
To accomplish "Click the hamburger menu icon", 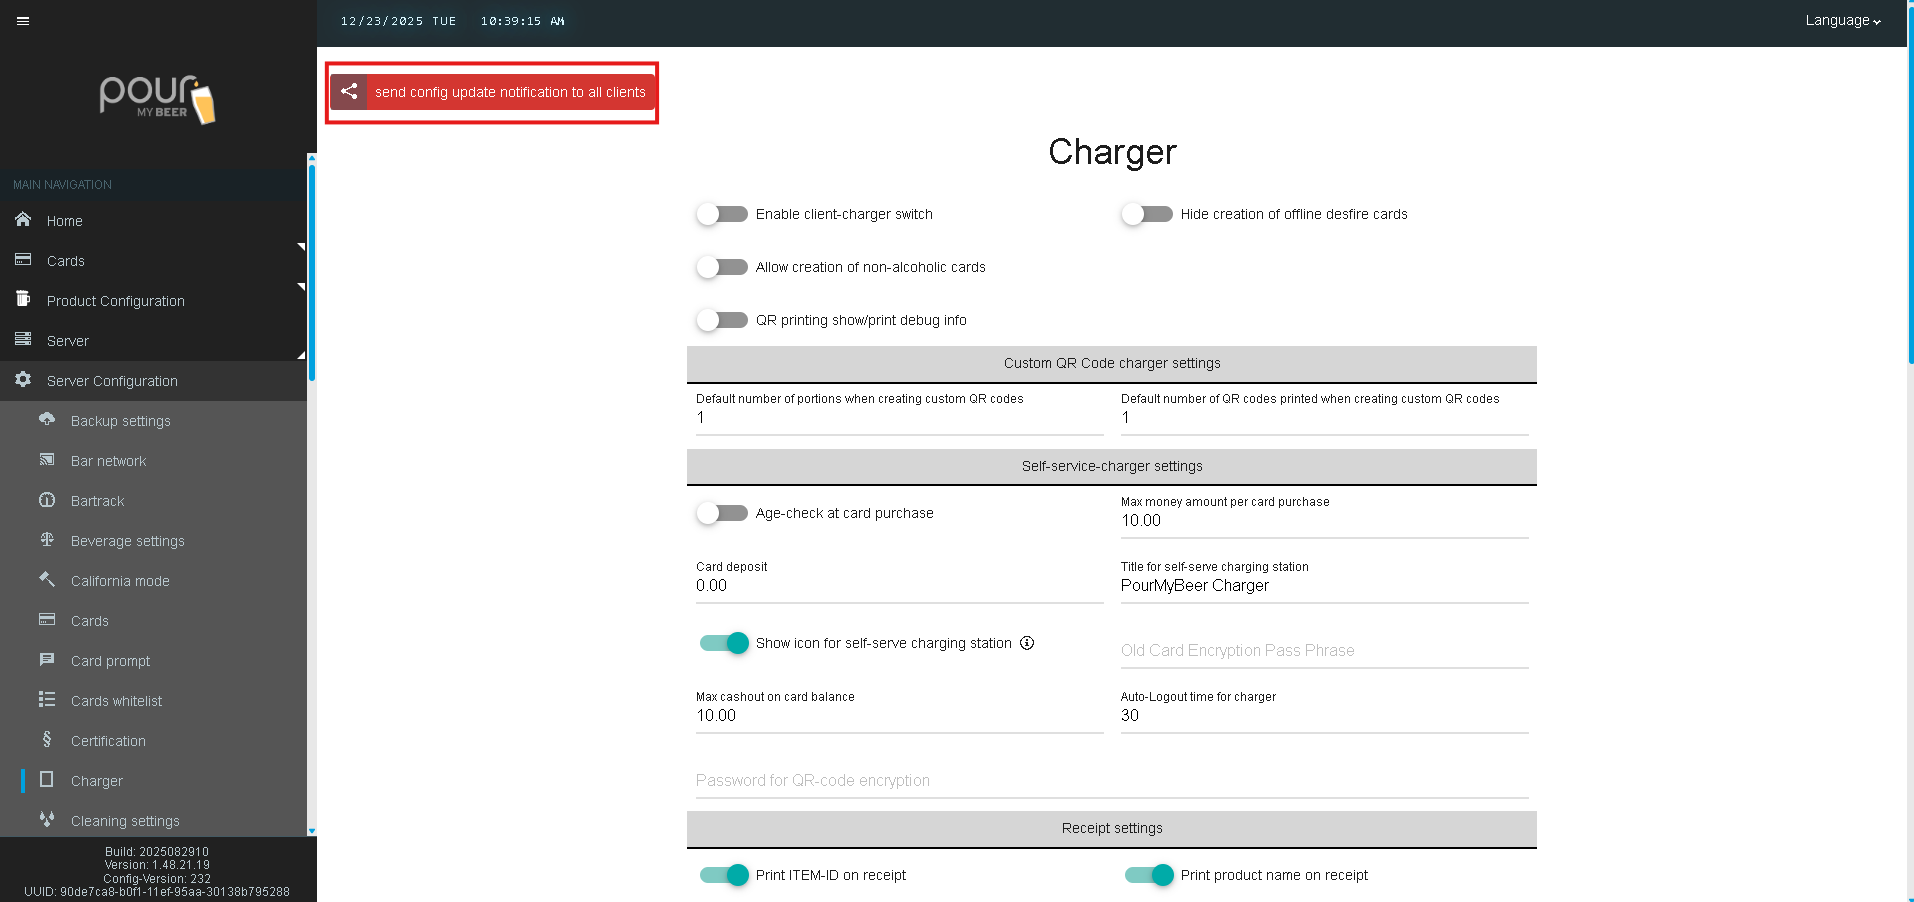I will click(x=23, y=21).
